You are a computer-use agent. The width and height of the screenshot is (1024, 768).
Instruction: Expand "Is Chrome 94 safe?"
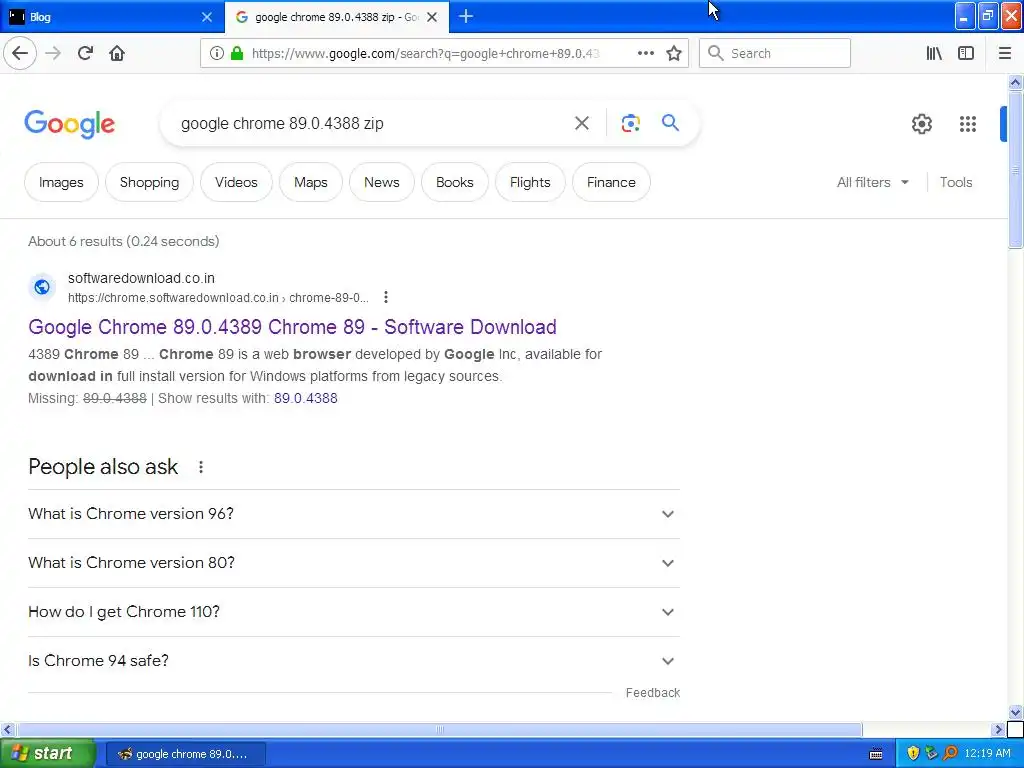click(354, 661)
